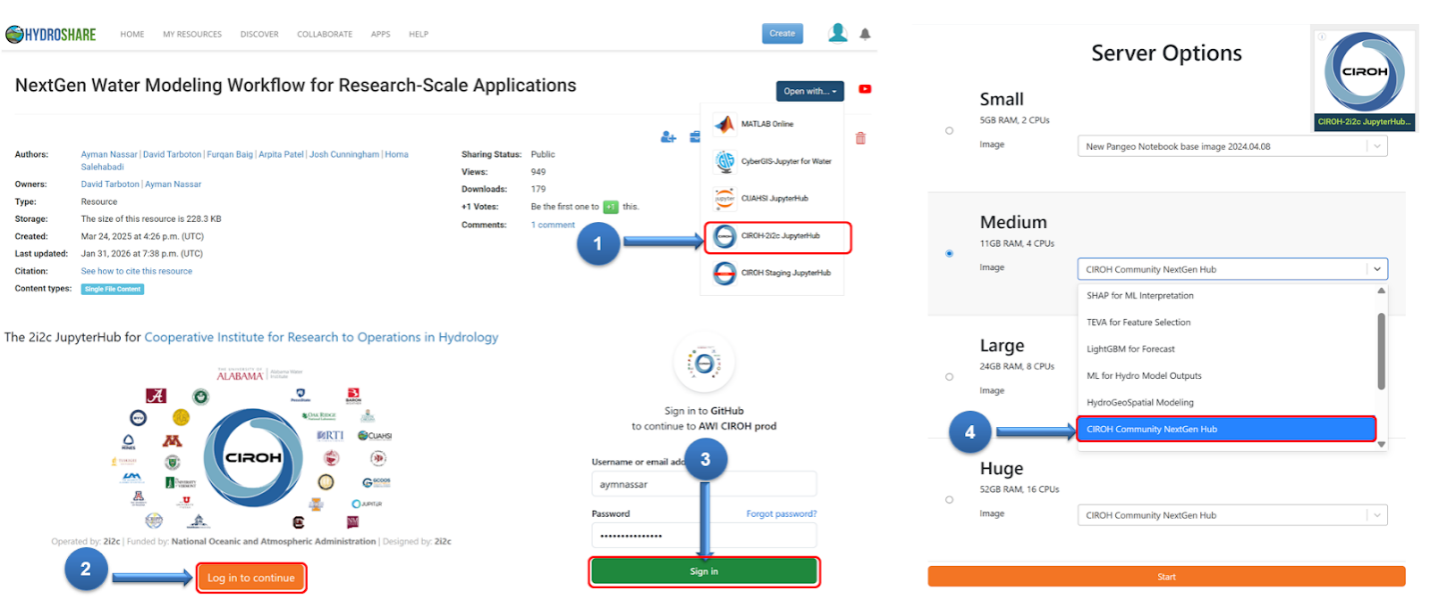The width and height of the screenshot is (1430, 611).
Task: Click the red trash delete icon
Action: (x=861, y=138)
